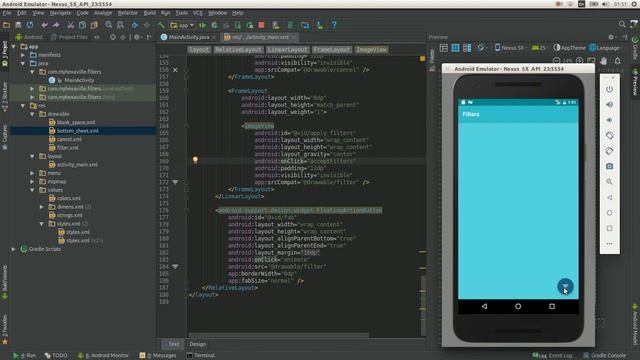The width and height of the screenshot is (640, 360).
Task: Click the Find magnifier icon in toolbar
Action: [x=109, y=25]
